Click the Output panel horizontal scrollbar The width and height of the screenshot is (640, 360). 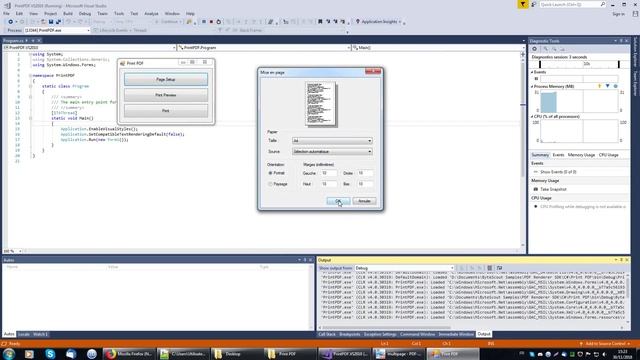(387, 327)
